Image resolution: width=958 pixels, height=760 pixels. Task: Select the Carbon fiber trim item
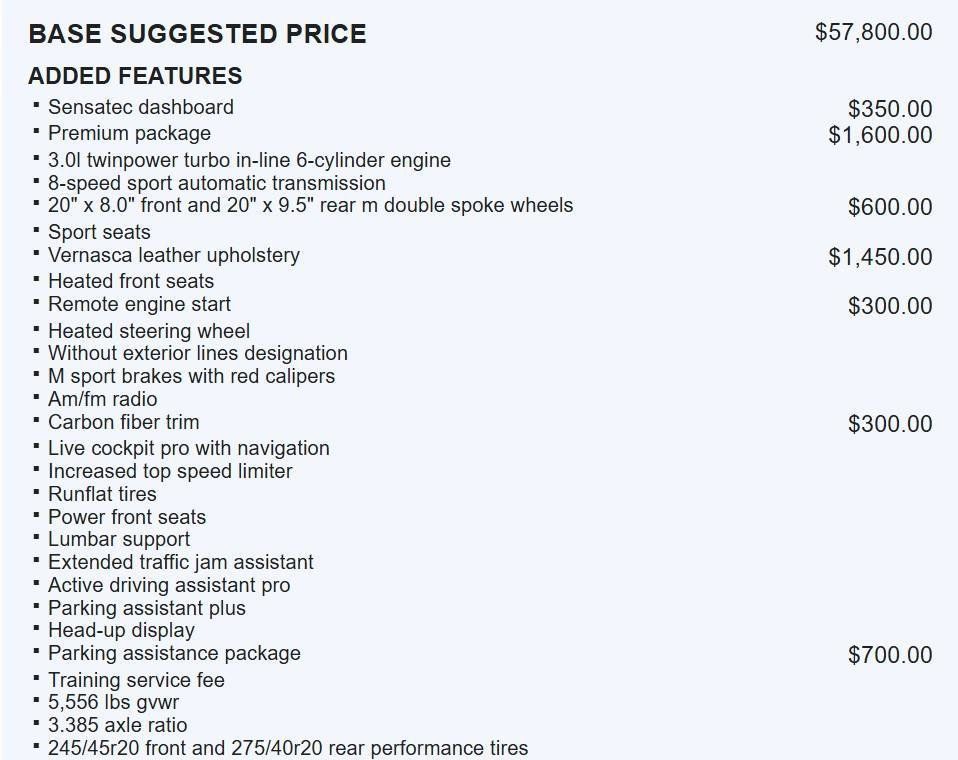point(123,422)
